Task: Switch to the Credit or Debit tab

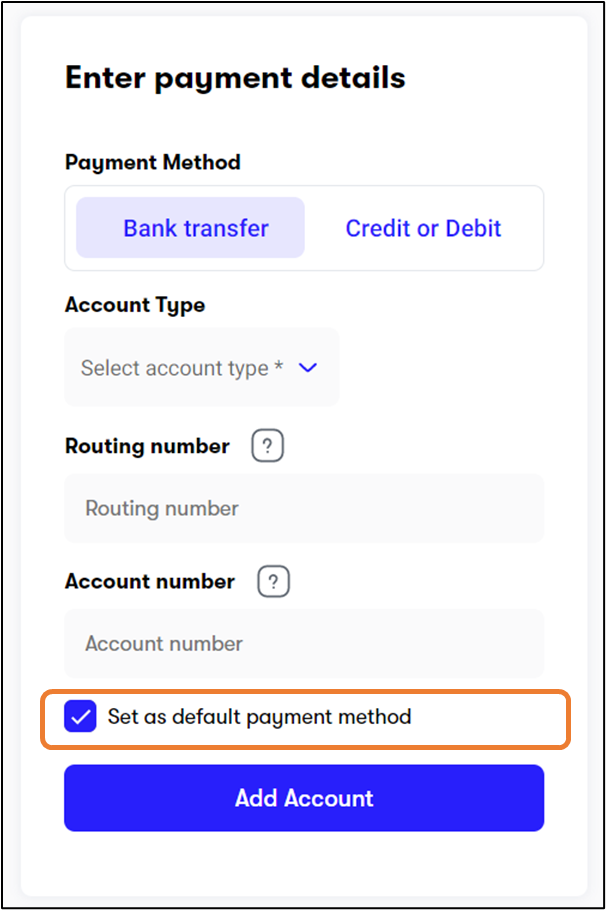Action: [x=423, y=228]
